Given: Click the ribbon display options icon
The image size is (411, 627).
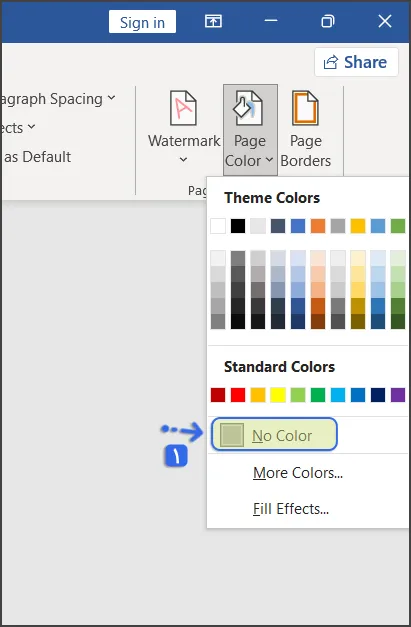Looking at the screenshot, I should (x=213, y=21).
